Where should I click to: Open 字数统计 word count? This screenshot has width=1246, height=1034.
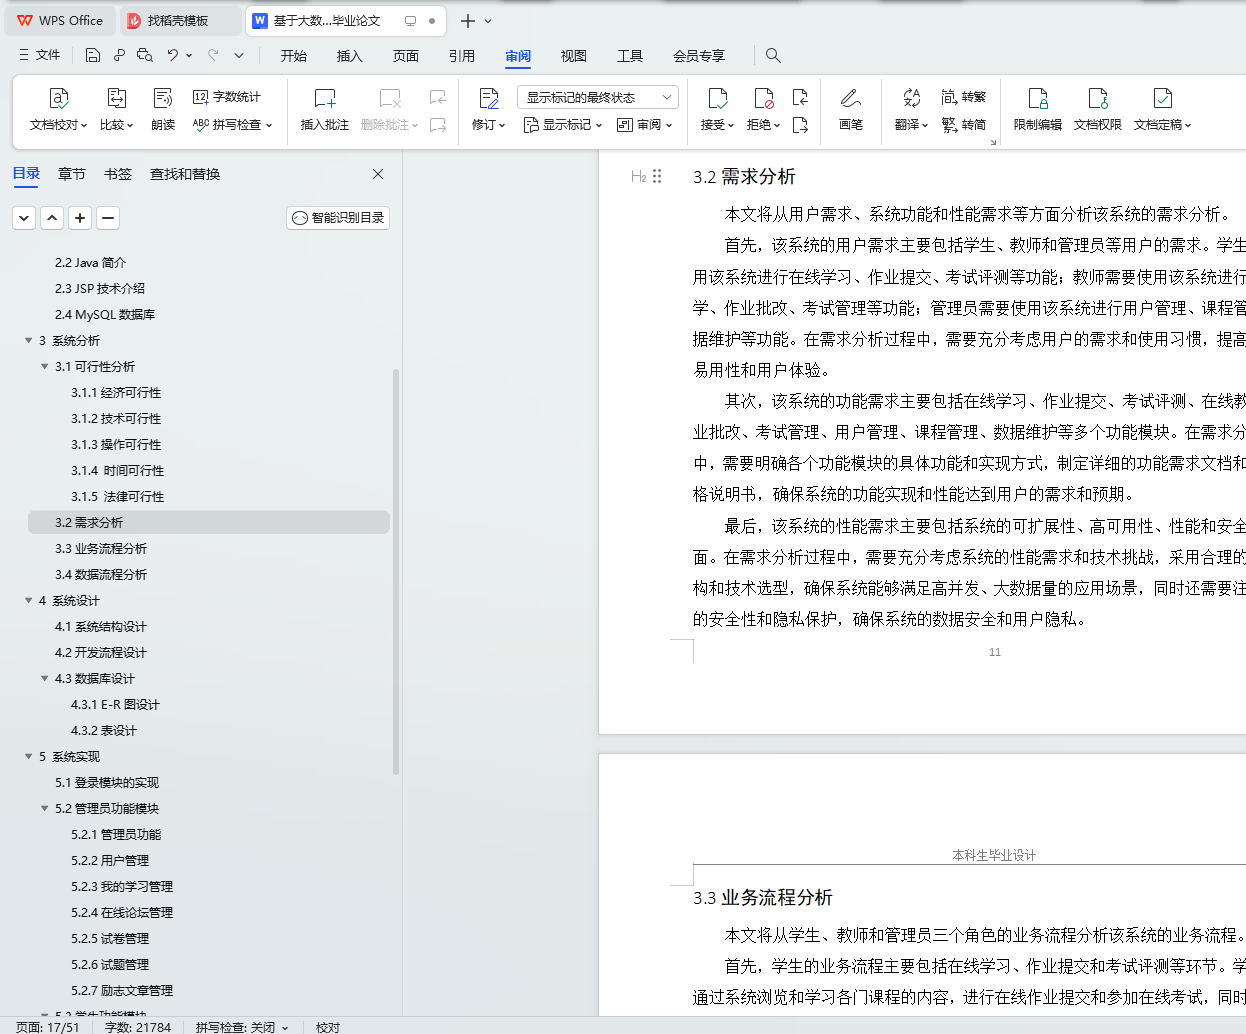click(227, 97)
